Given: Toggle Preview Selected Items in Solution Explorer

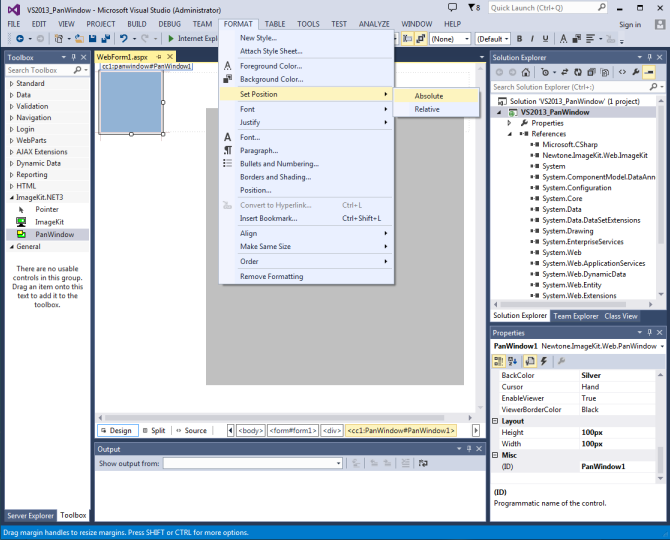Looking at the screenshot, I should (x=649, y=72).
